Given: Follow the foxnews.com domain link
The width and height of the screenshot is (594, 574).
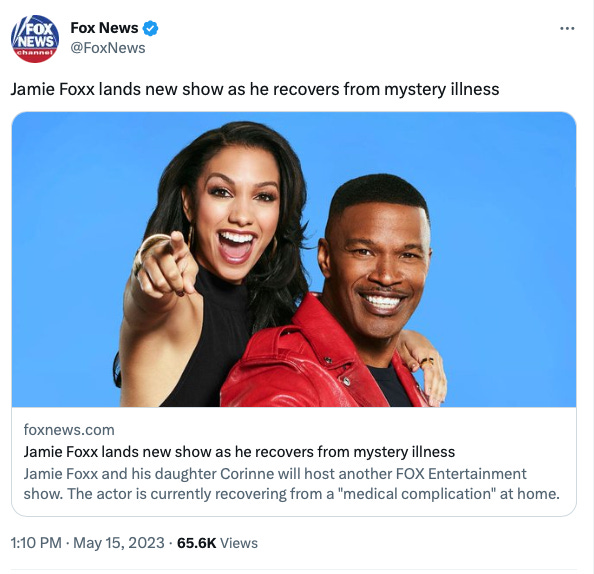Looking at the screenshot, I should [x=69, y=430].
